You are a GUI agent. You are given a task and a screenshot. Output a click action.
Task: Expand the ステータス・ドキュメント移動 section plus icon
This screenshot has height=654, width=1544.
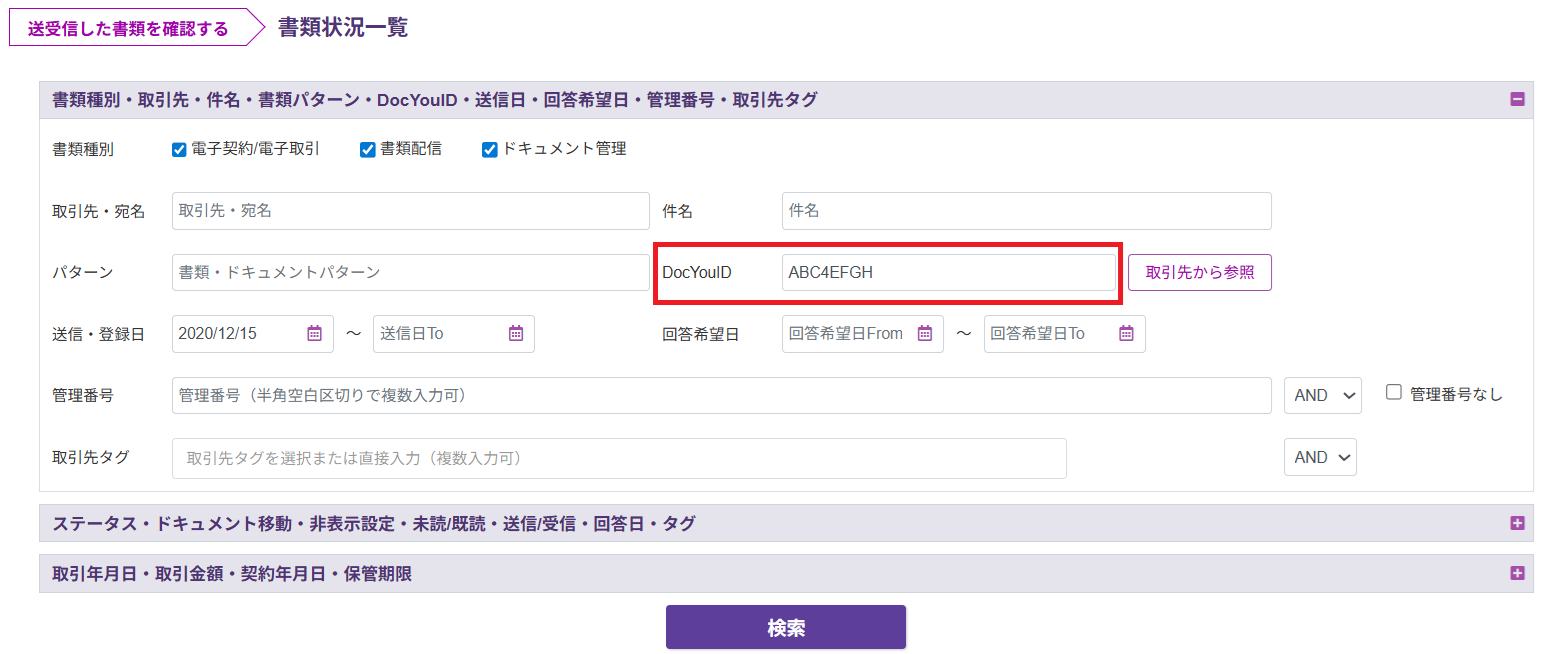(1517, 523)
